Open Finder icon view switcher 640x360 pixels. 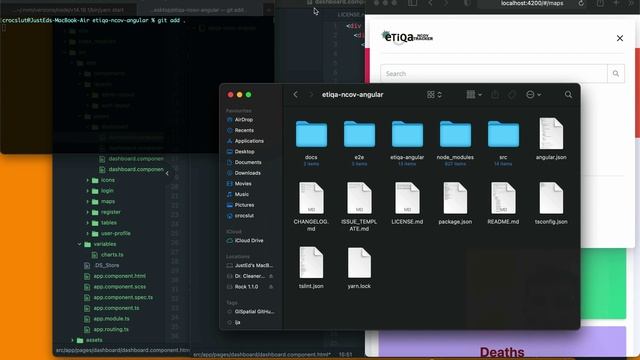click(x=434, y=95)
